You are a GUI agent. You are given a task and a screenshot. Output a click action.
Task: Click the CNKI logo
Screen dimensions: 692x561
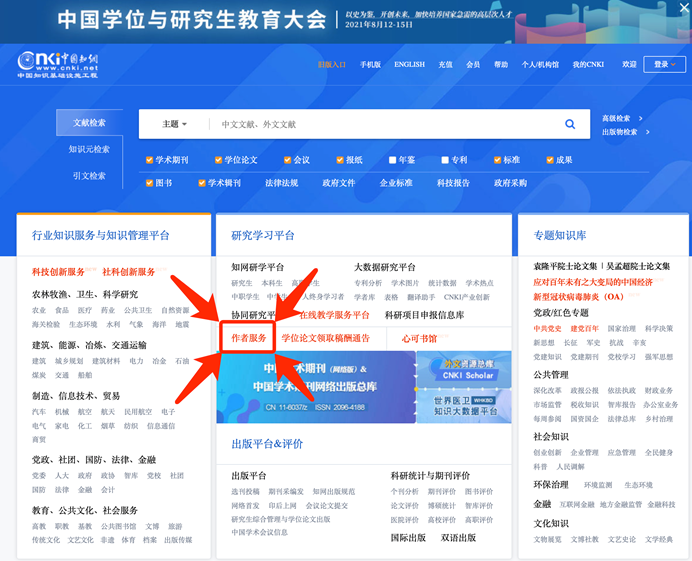(x=57, y=65)
